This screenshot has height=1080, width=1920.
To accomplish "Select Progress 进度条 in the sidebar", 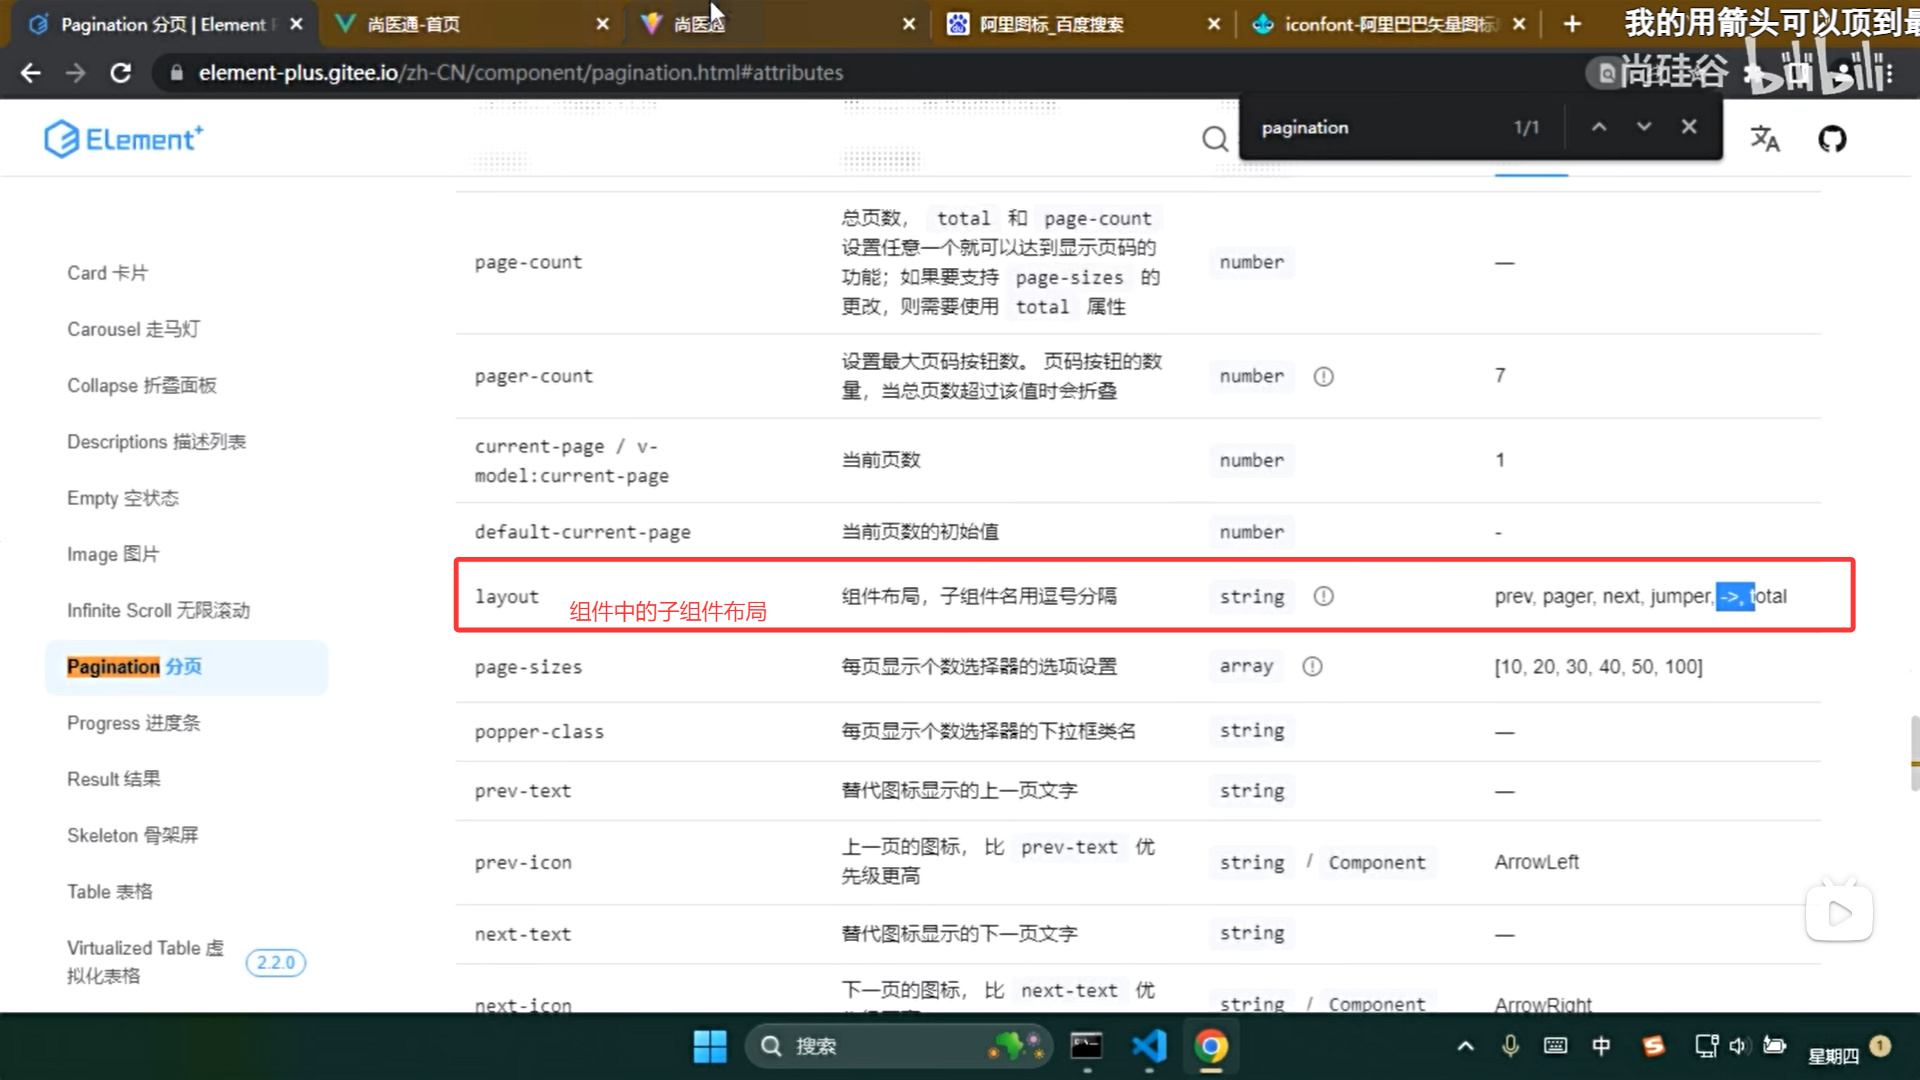I will point(132,723).
